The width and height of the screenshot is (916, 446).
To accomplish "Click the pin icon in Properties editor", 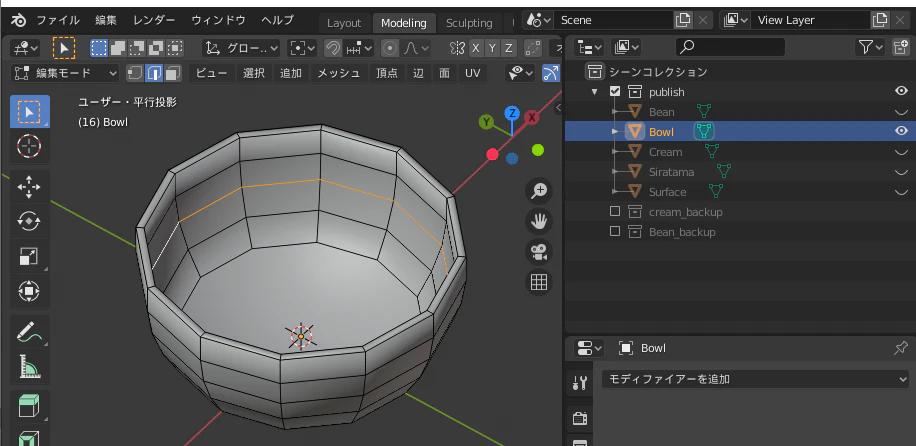I will pyautogui.click(x=901, y=348).
